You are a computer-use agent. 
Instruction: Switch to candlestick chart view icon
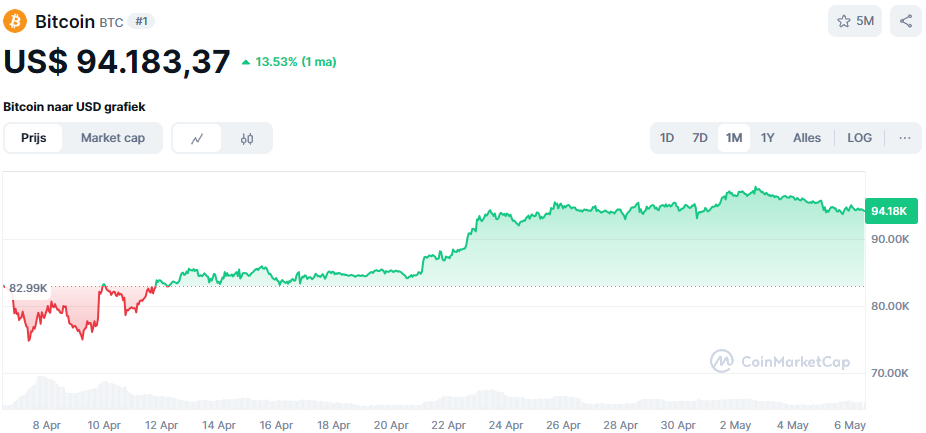pos(247,138)
